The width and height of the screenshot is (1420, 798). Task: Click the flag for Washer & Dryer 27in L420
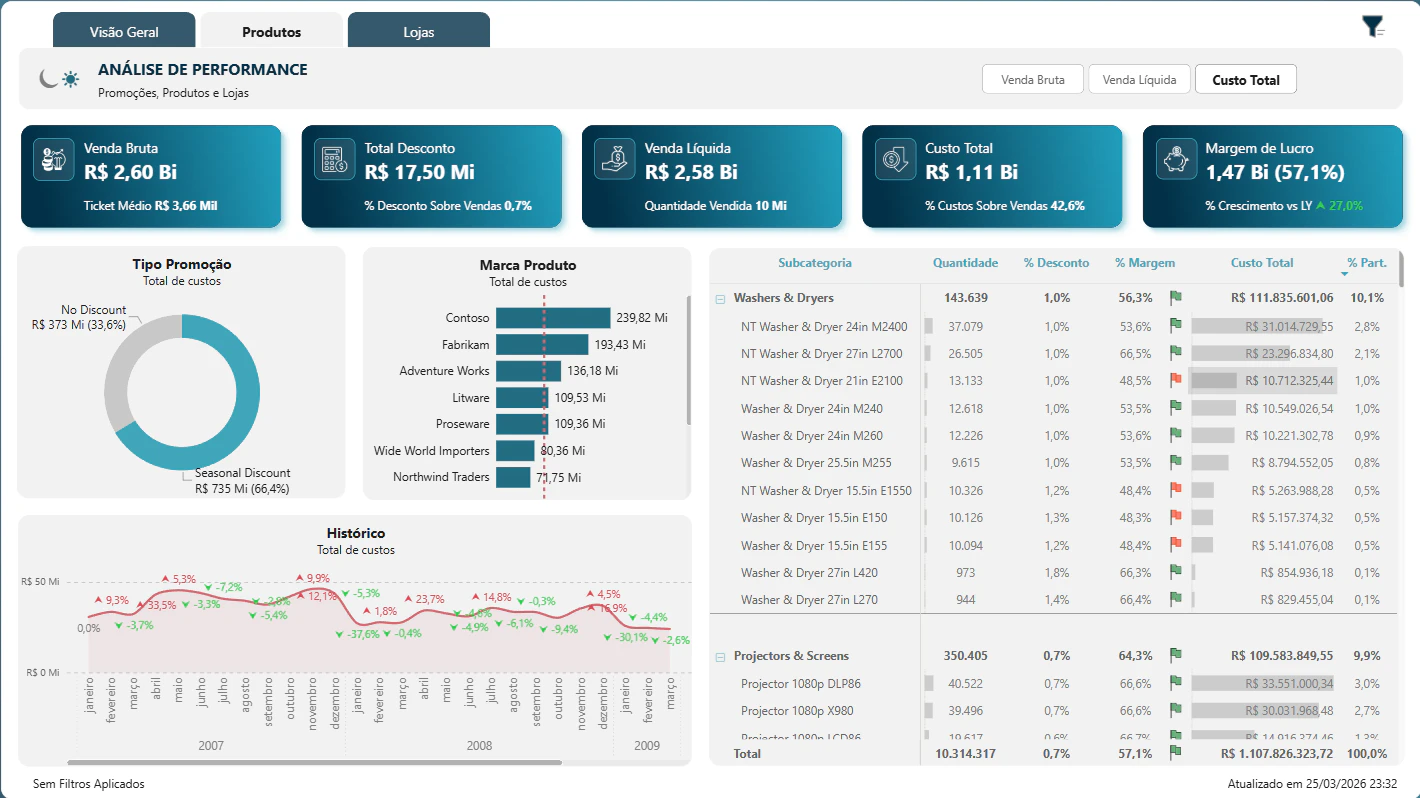(x=1176, y=572)
